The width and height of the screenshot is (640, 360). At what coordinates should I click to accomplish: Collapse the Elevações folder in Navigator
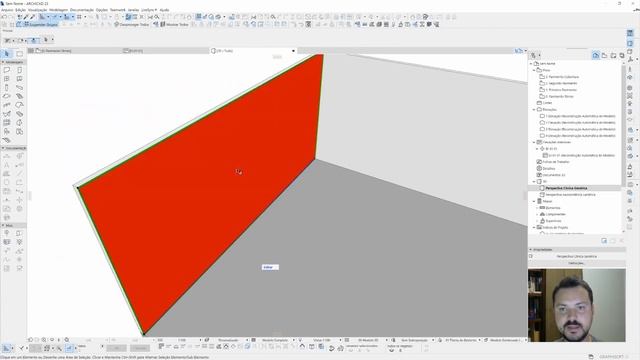(x=534, y=109)
